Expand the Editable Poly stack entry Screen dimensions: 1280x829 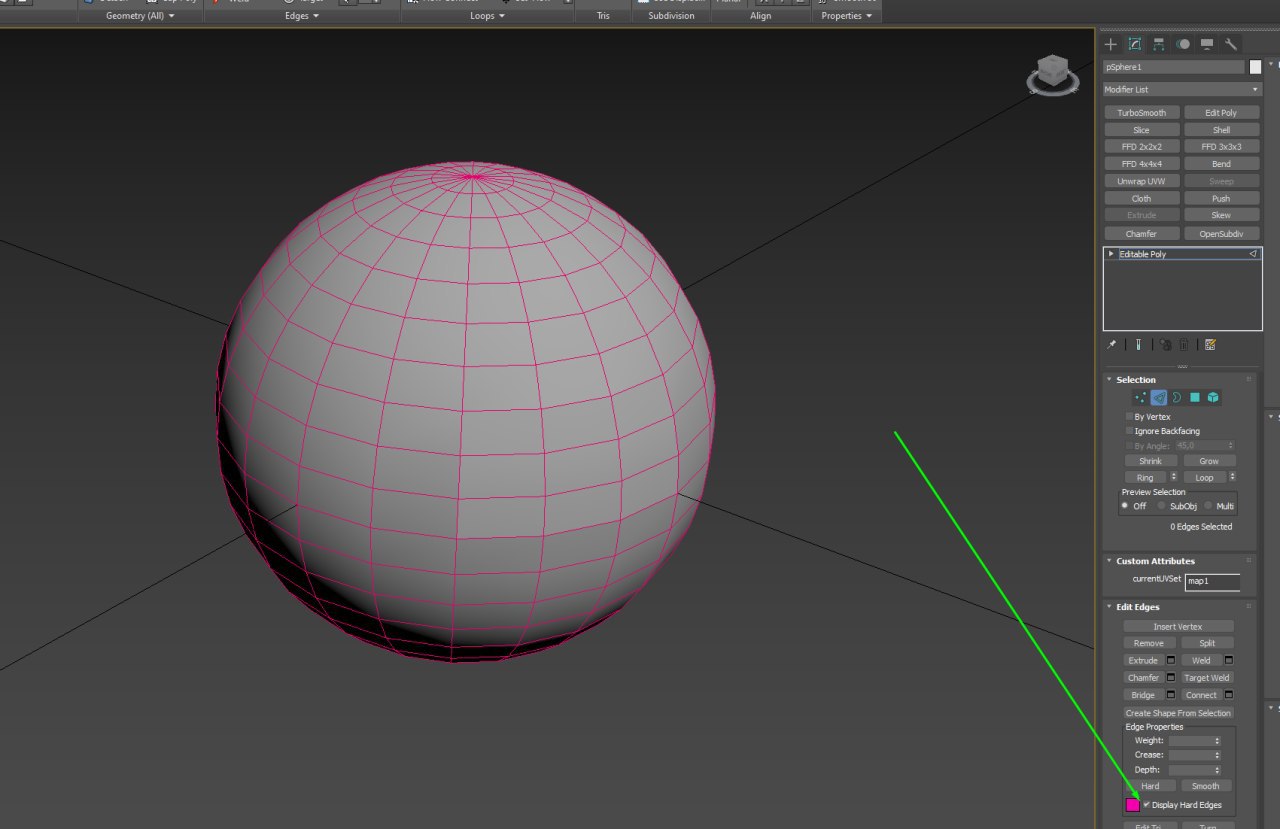pyautogui.click(x=1111, y=254)
